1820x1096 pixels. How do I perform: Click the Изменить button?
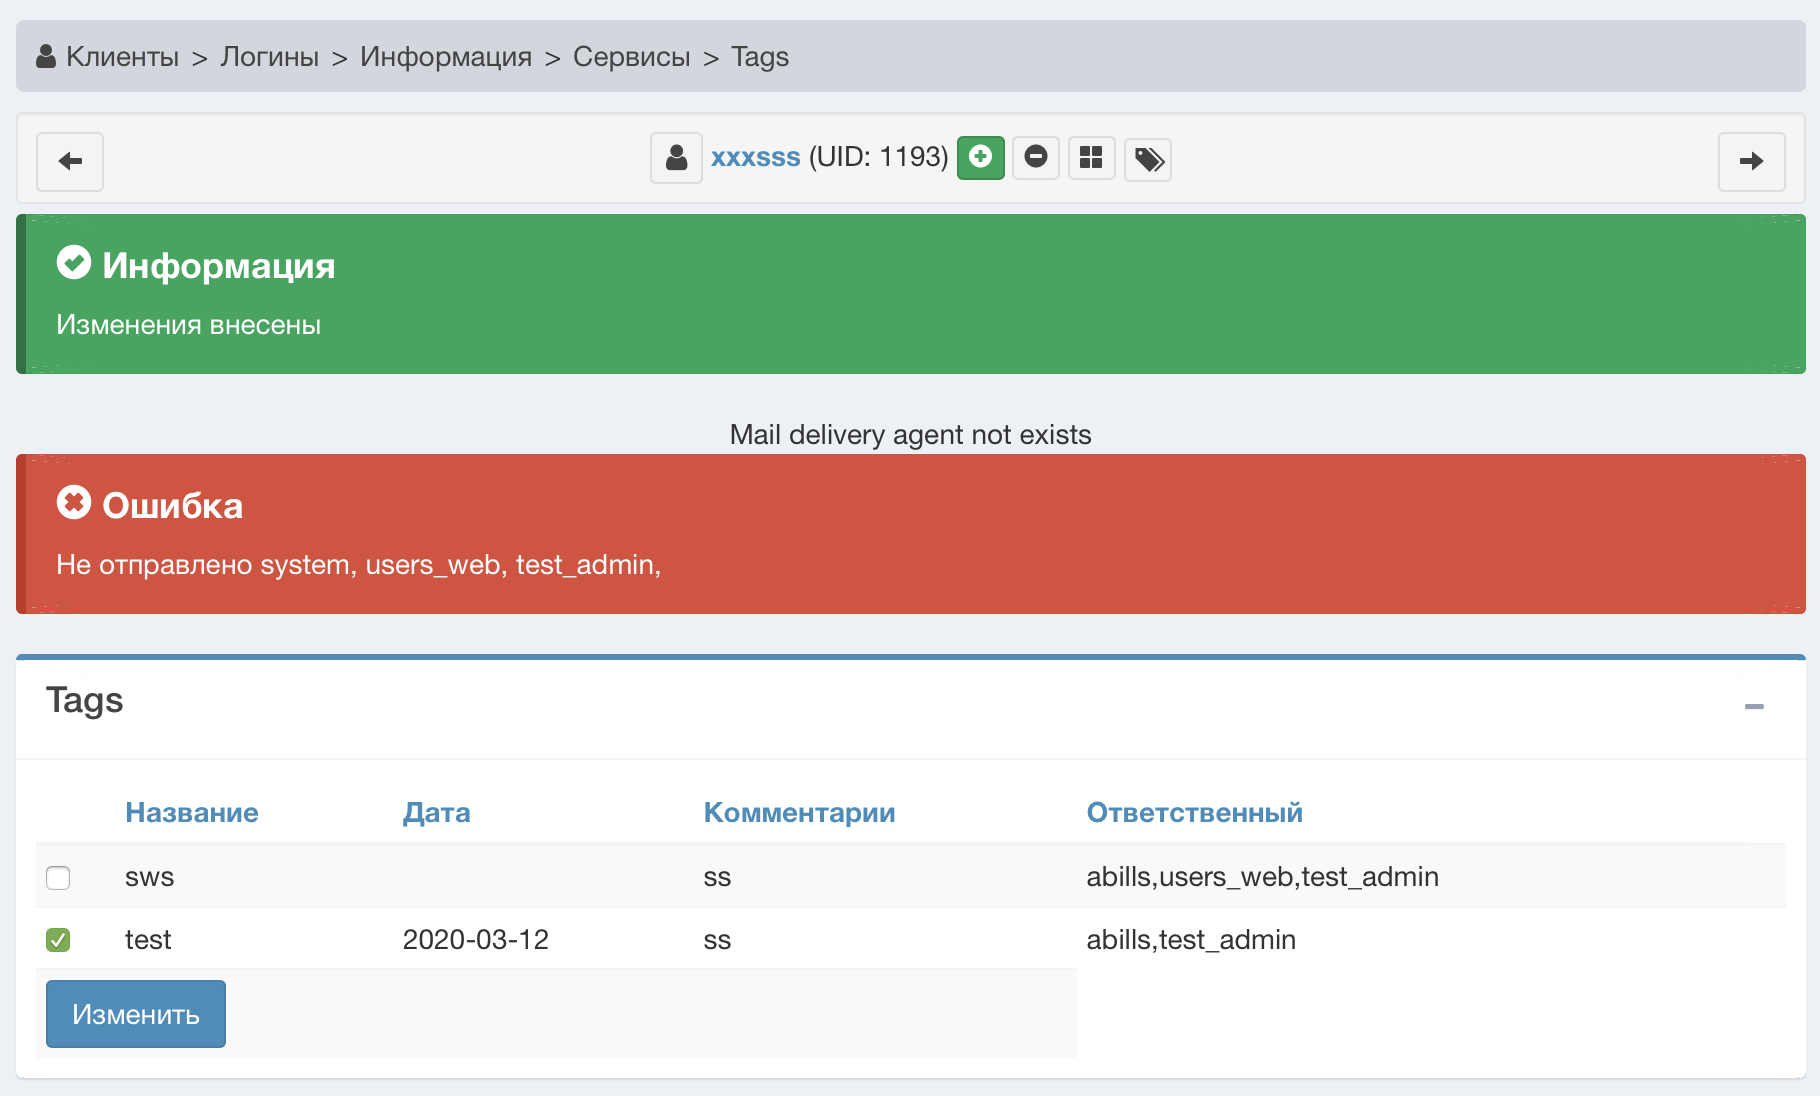tap(136, 1014)
